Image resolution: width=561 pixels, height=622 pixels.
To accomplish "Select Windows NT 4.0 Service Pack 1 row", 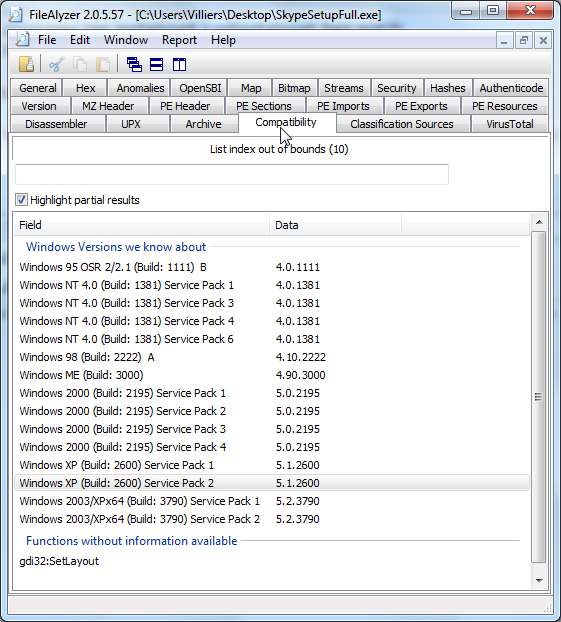I will (x=272, y=285).
